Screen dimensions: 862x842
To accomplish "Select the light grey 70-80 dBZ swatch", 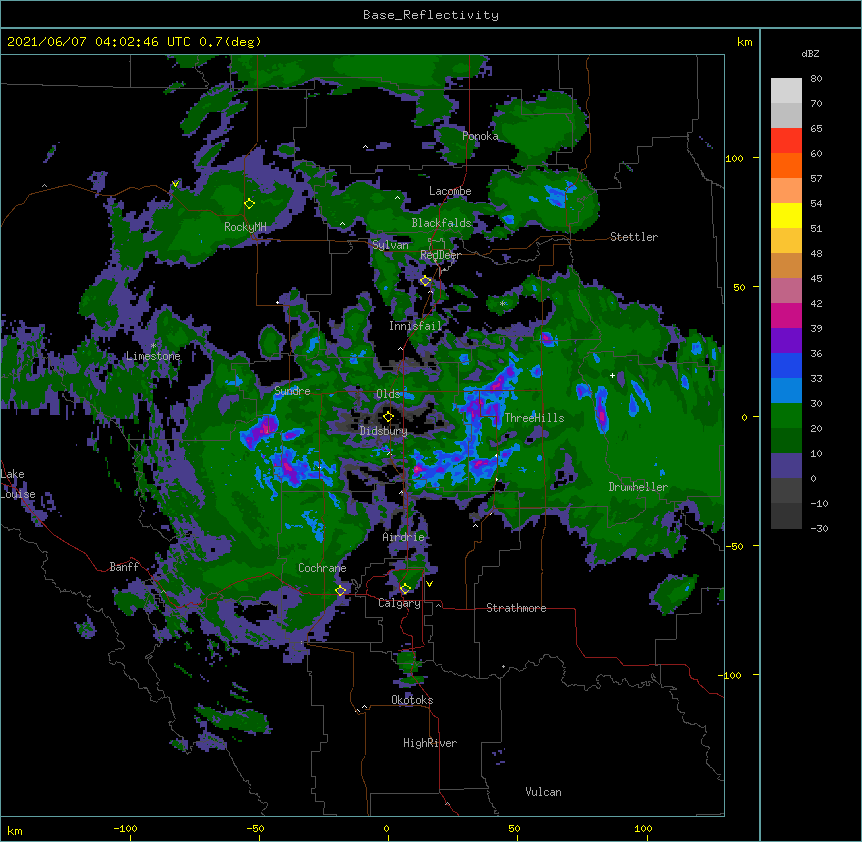I will 786,91.
